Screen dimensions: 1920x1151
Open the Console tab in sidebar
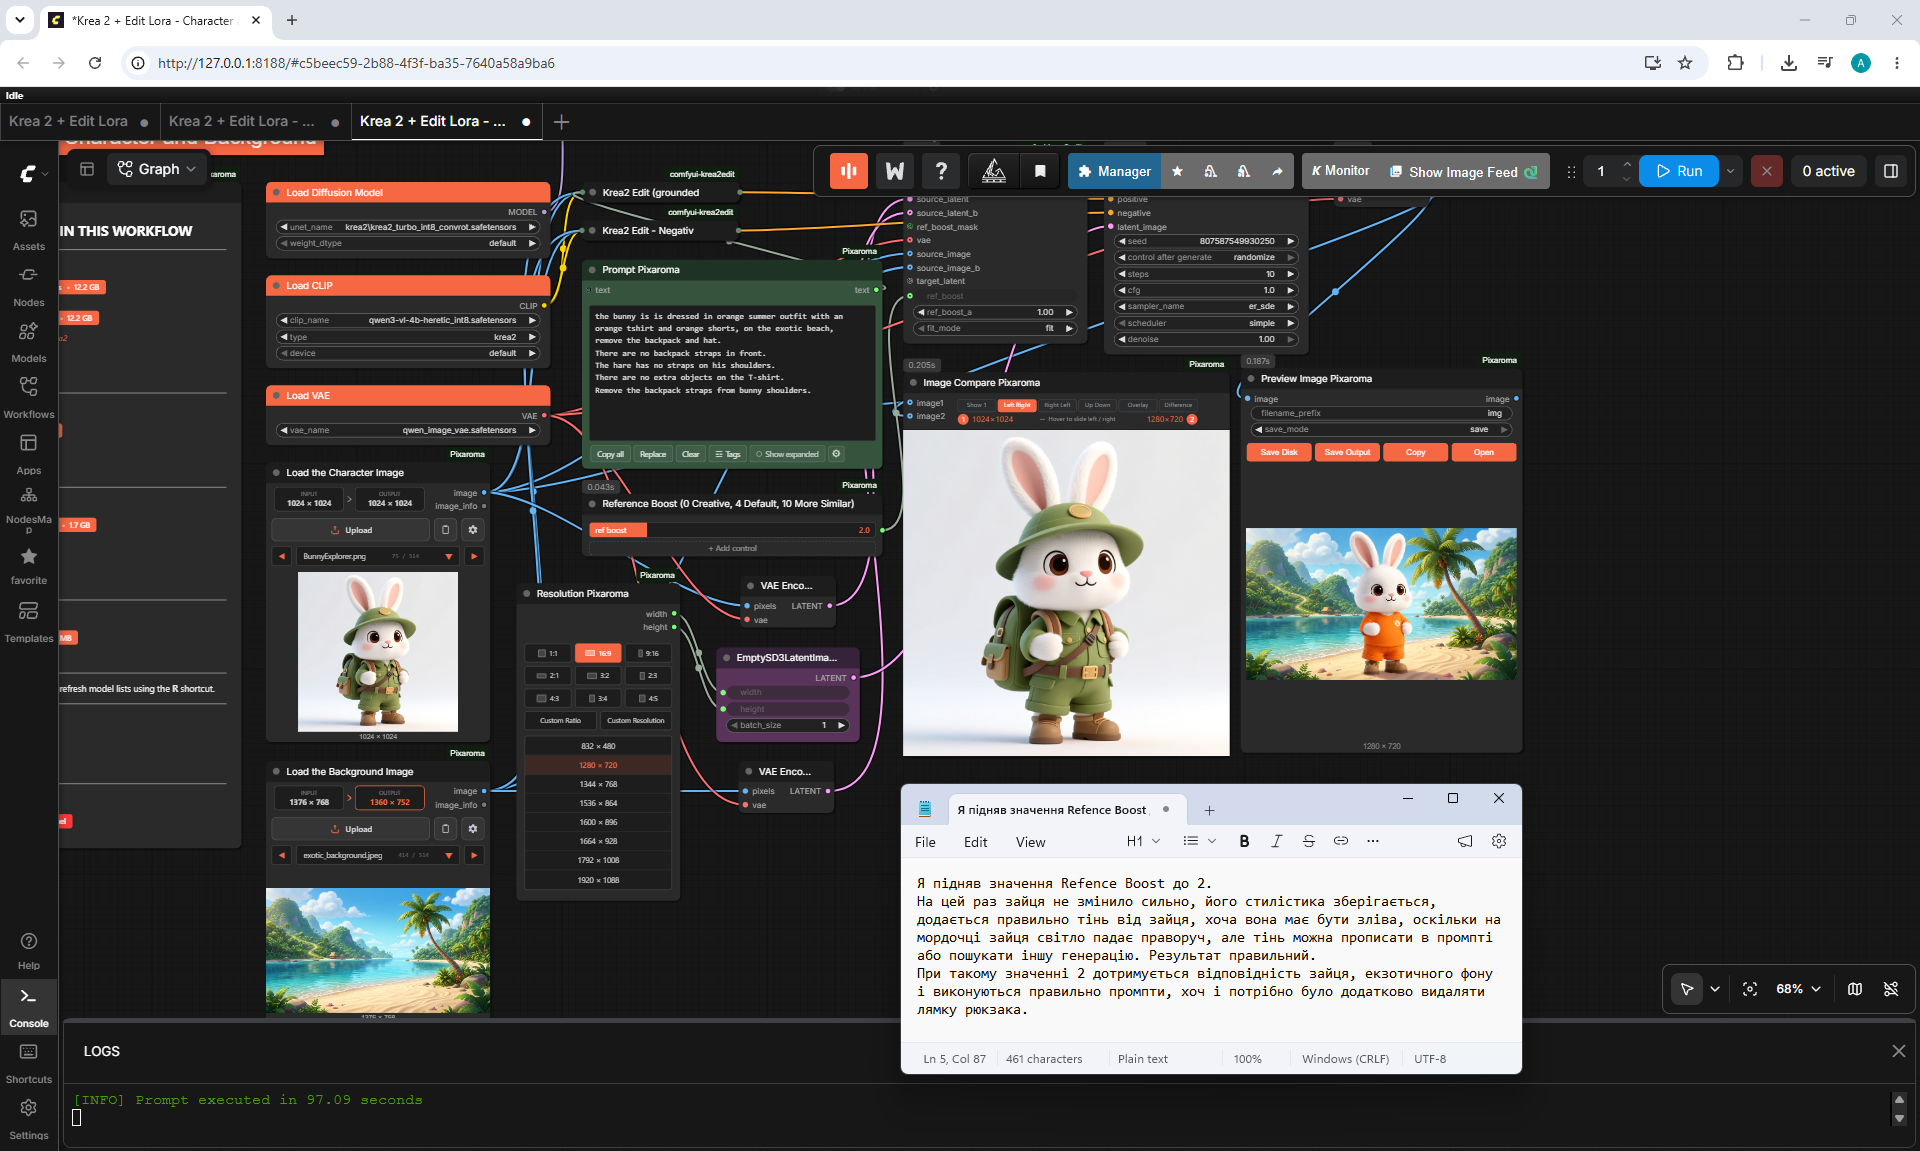pos(28,1007)
